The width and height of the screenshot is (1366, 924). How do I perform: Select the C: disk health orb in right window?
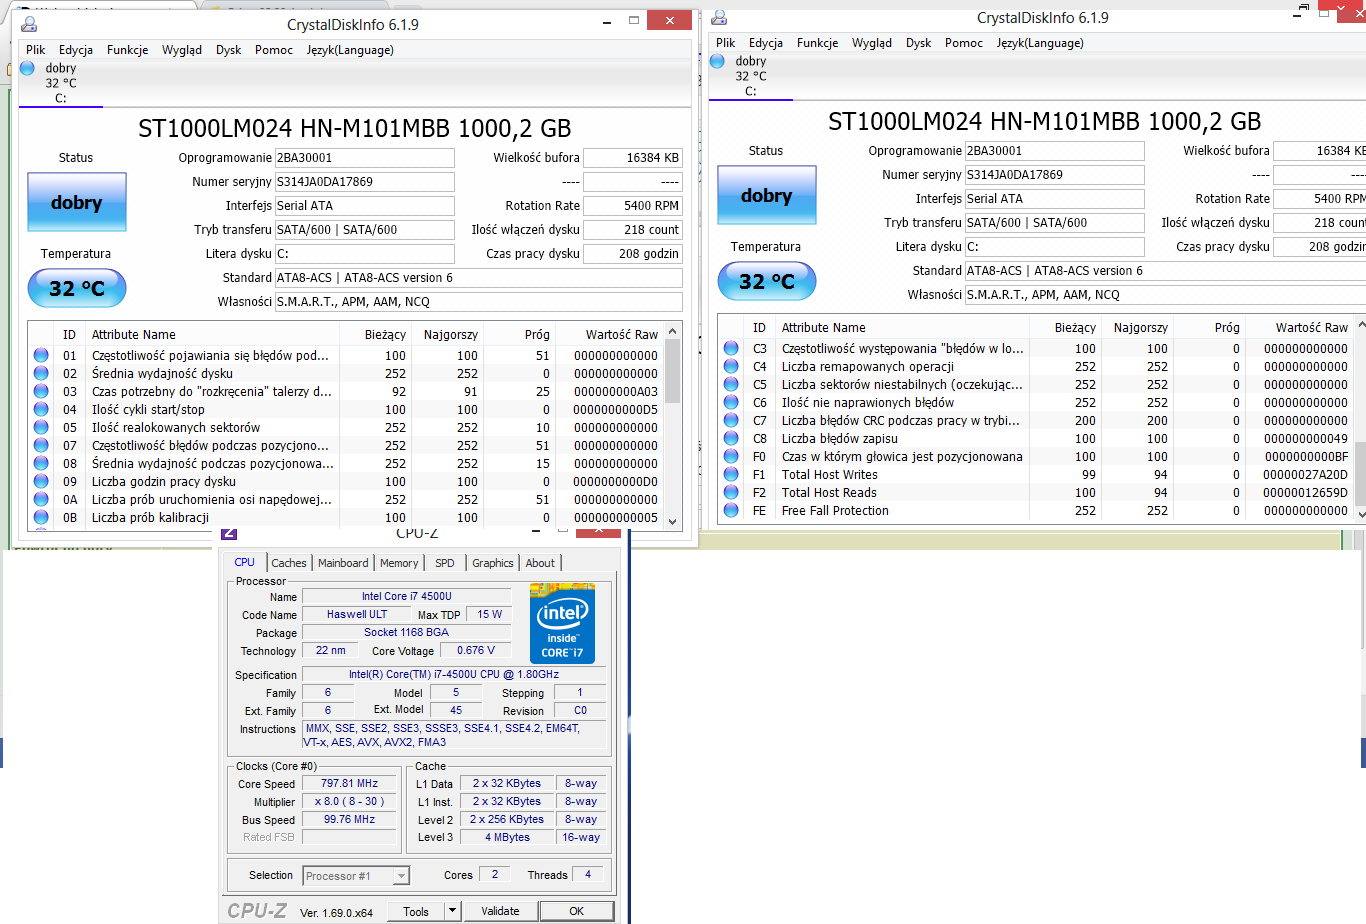pos(717,61)
